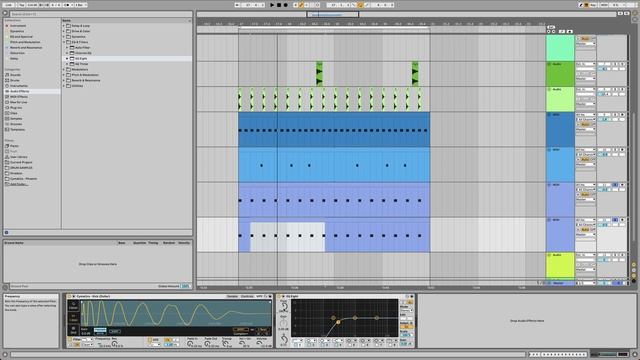Click the Link button in control bar
This screenshot has width=640, height=360.
[8, 5]
